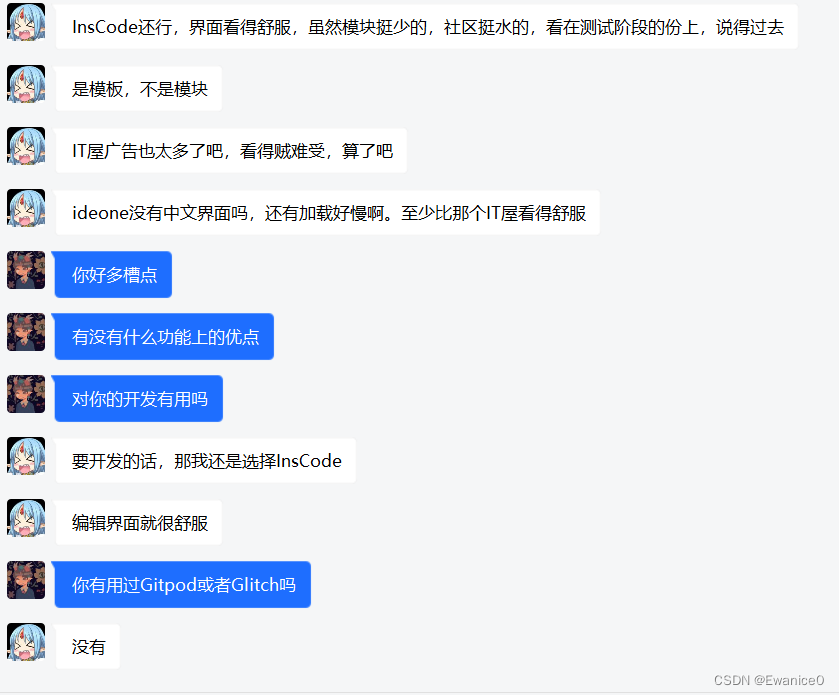Click the avatar beside the IT屋广告 message
This screenshot has width=839, height=695.
(x=26, y=146)
